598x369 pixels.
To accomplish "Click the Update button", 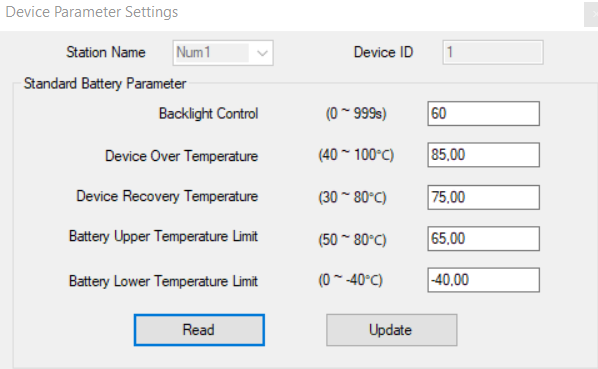I will [x=391, y=330].
